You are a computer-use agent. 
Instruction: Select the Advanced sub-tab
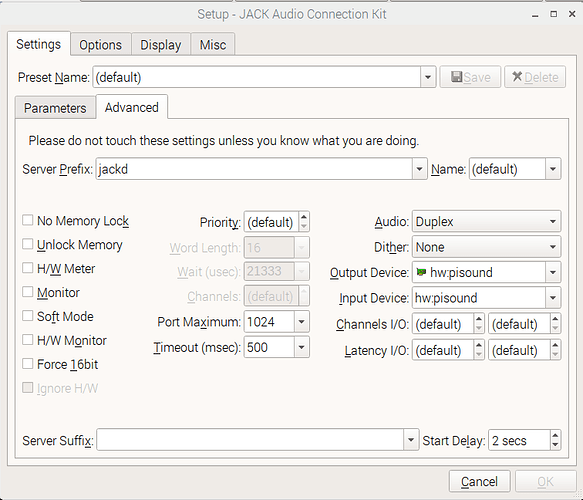132,107
